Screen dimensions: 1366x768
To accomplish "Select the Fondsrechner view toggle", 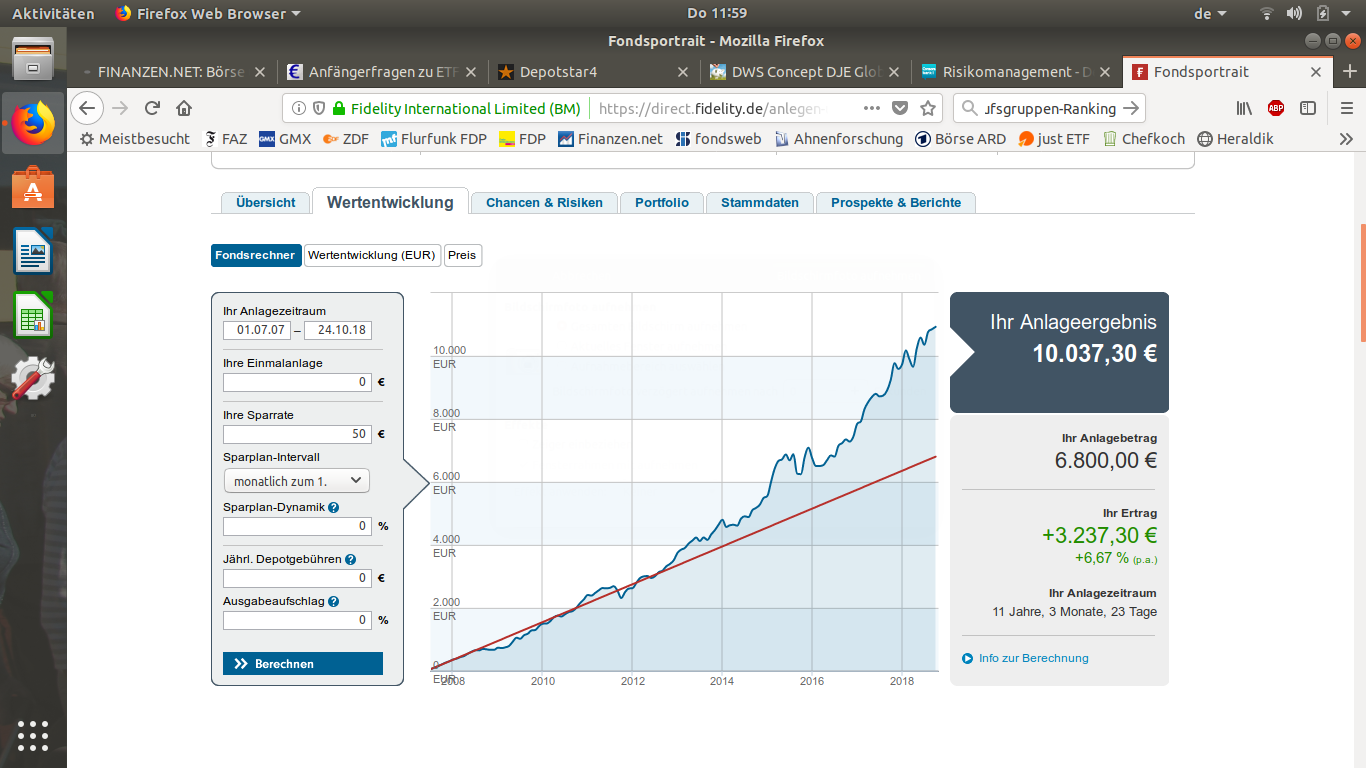I will coord(256,255).
